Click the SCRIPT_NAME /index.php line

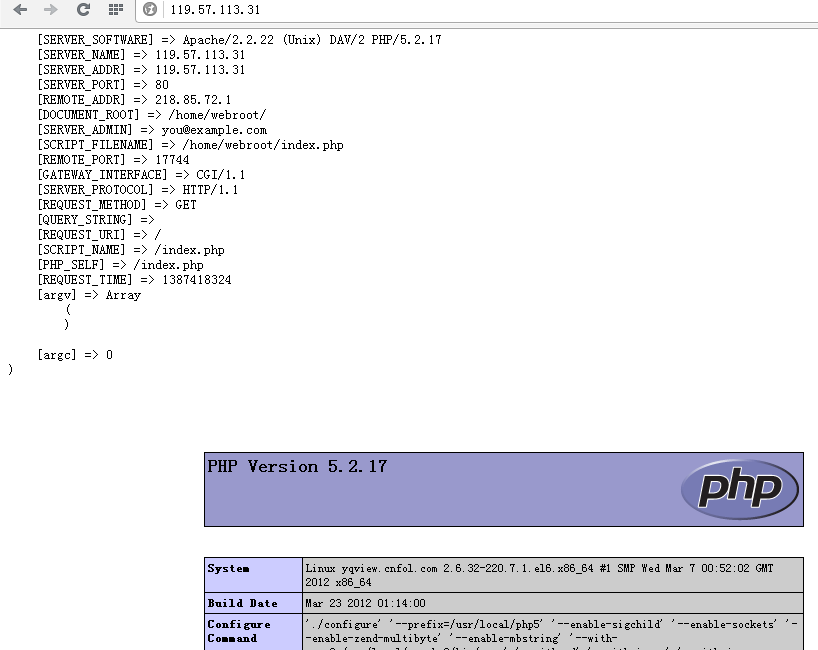(131, 250)
